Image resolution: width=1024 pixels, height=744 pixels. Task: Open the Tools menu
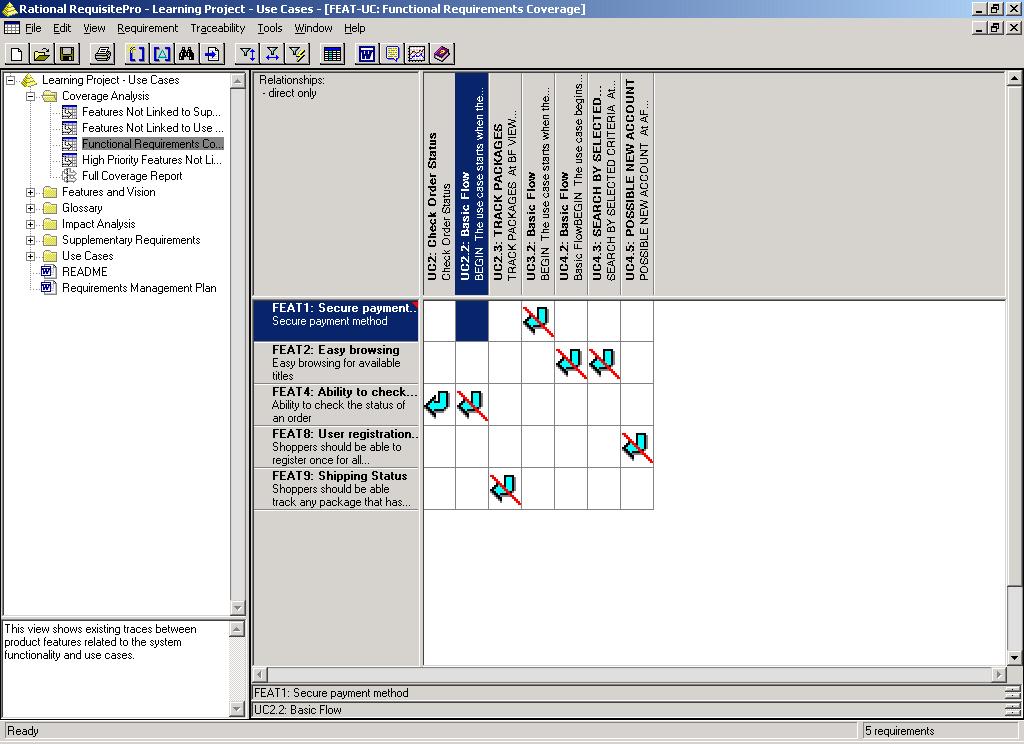(270, 28)
